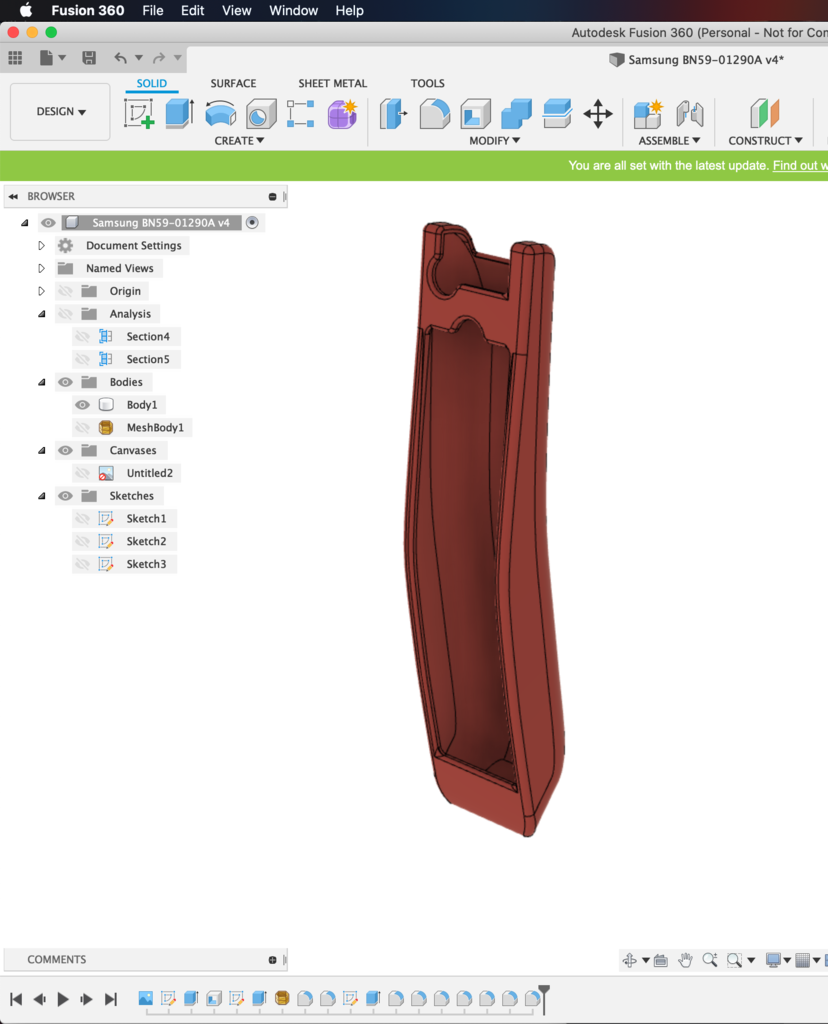Open the Window menu
This screenshot has height=1024, width=828.
pyautogui.click(x=293, y=10)
